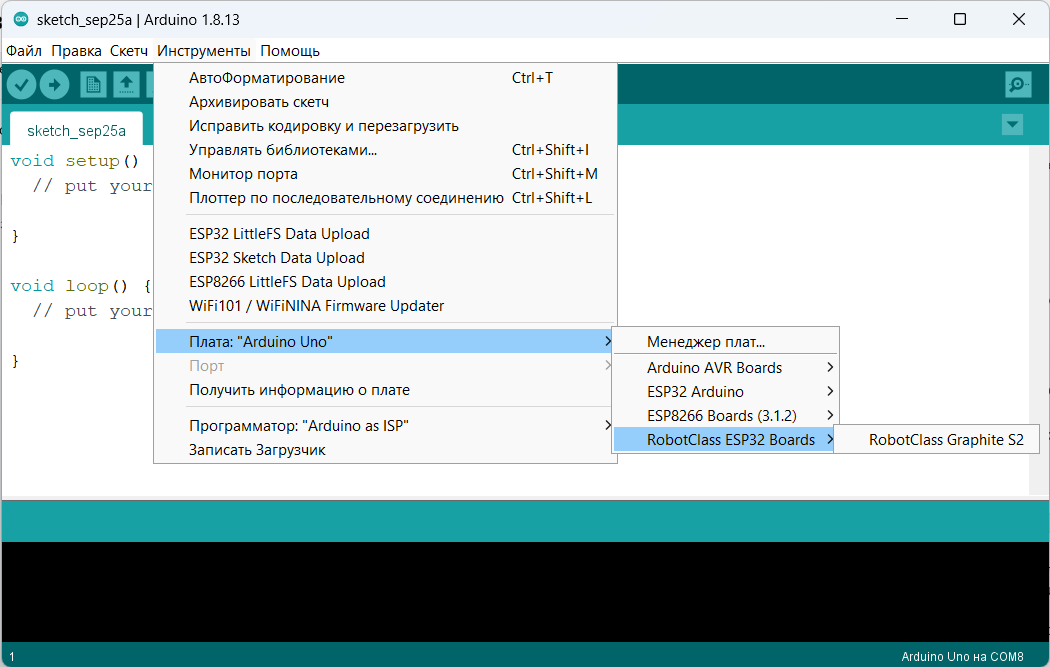
Task: Open Управлять библиотеками… item
Action: point(384,150)
